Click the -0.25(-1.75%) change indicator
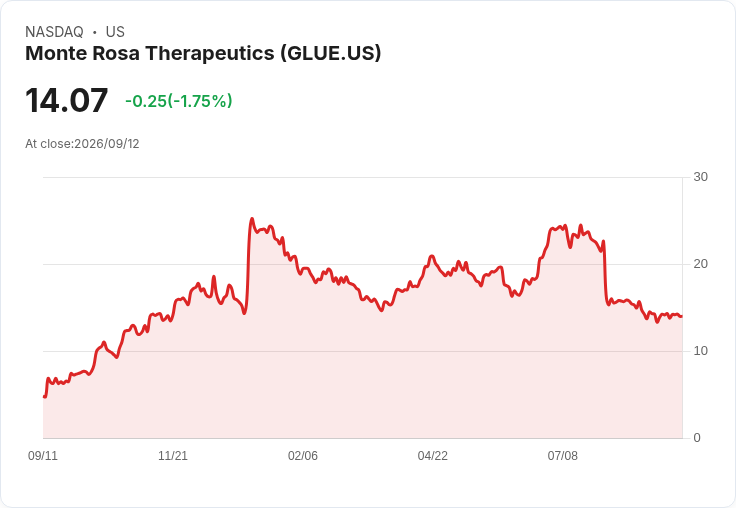 click(x=179, y=101)
